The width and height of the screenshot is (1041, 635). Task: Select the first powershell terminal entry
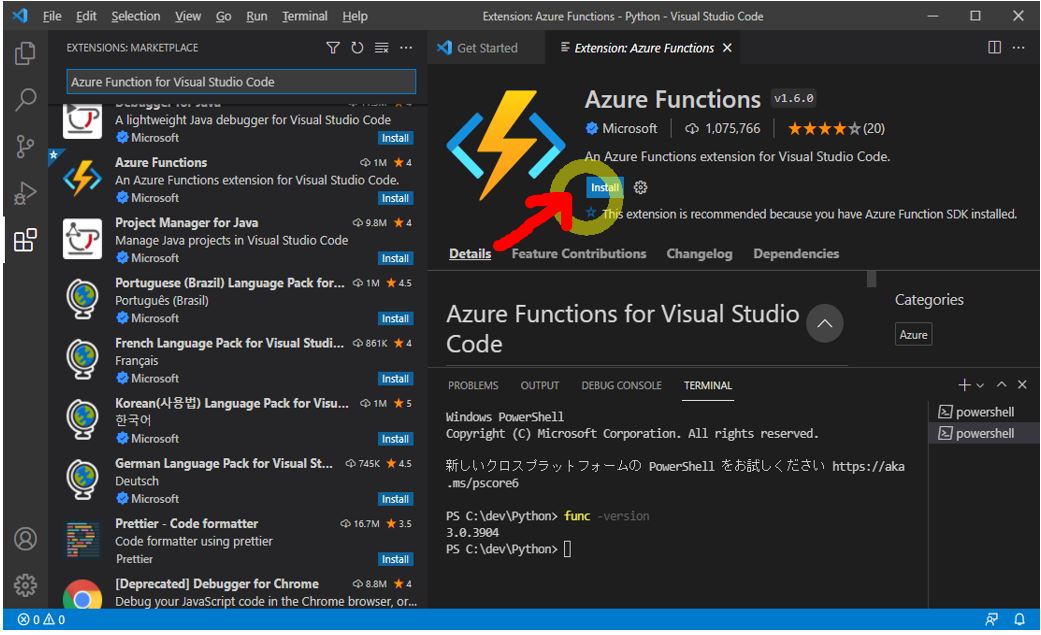click(984, 412)
